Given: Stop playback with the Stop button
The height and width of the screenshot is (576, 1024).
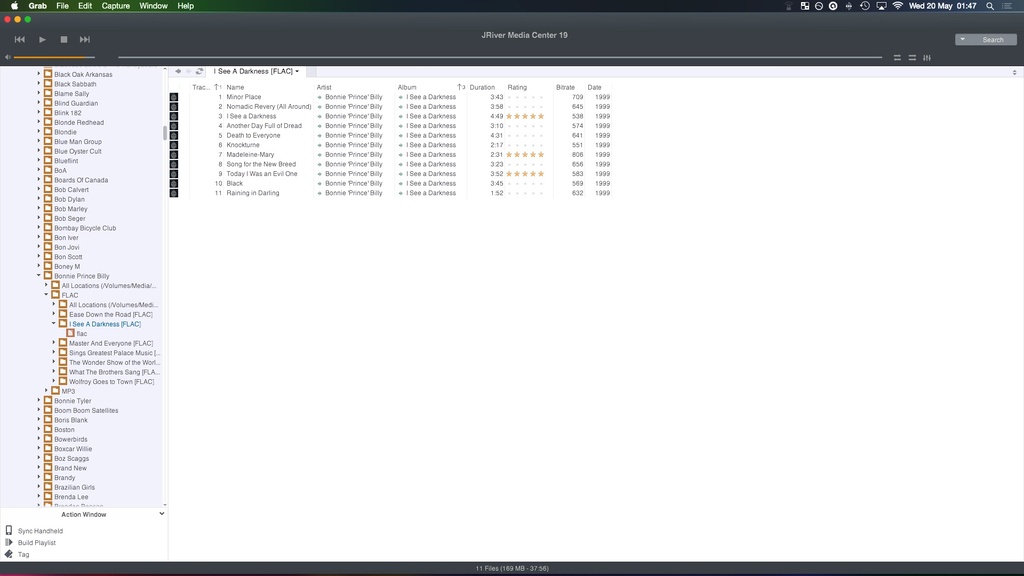Looking at the screenshot, I should coord(64,39).
